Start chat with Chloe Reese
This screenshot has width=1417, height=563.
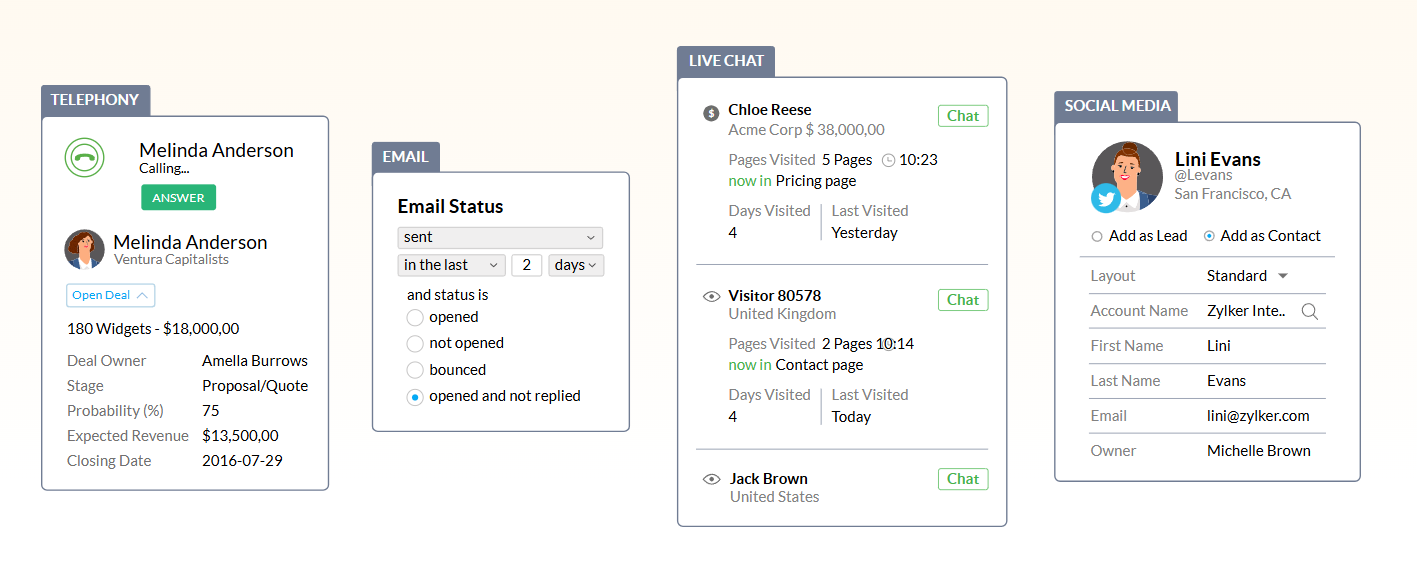[963, 116]
